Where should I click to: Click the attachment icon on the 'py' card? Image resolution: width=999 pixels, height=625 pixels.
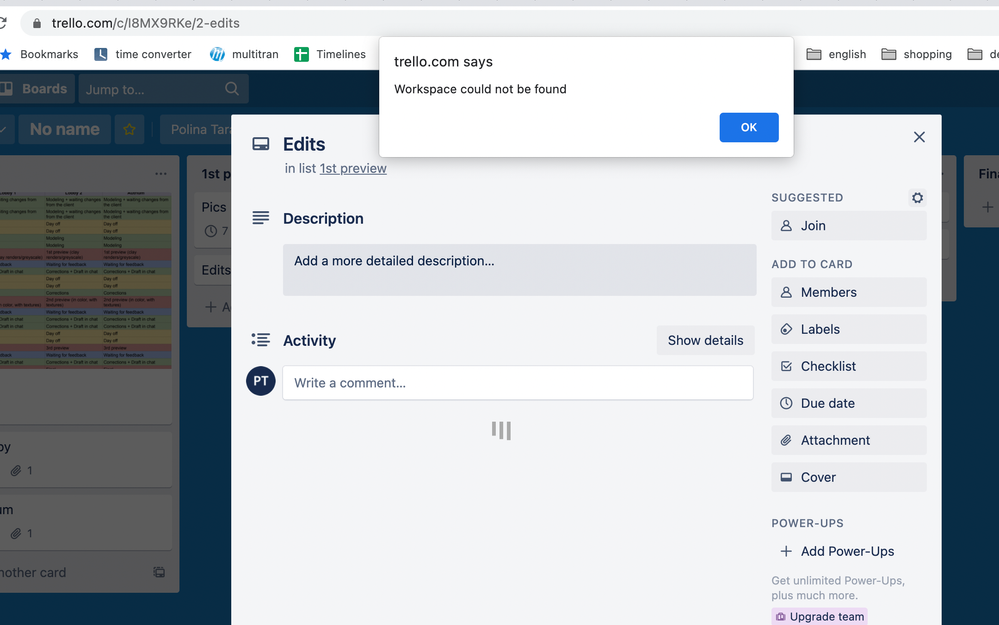tap(16, 471)
